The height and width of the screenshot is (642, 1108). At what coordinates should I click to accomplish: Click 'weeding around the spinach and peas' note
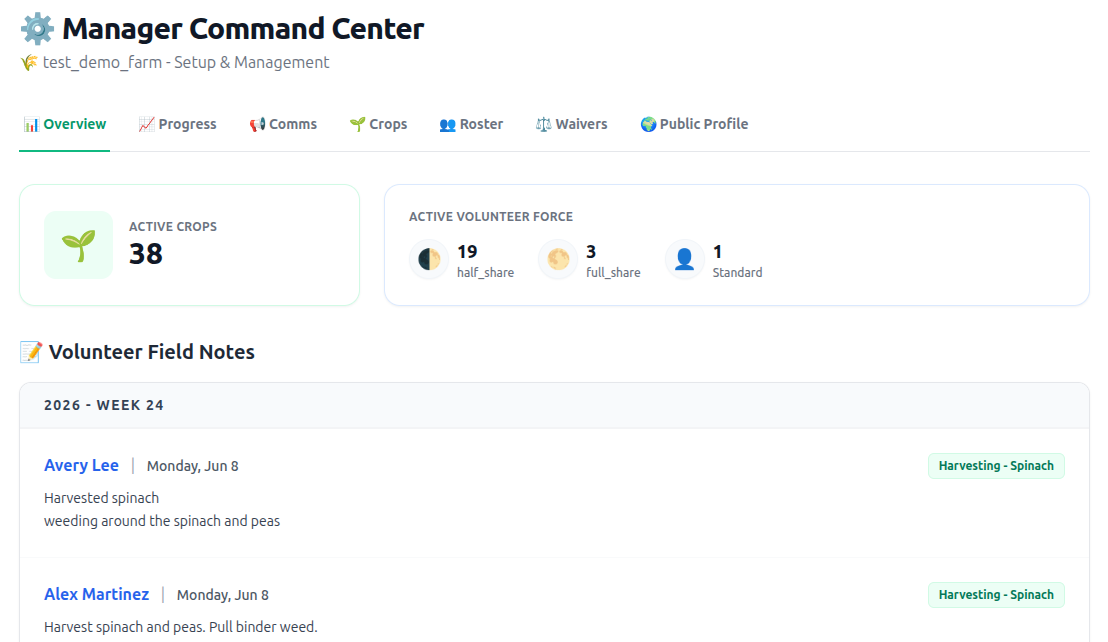[162, 521]
